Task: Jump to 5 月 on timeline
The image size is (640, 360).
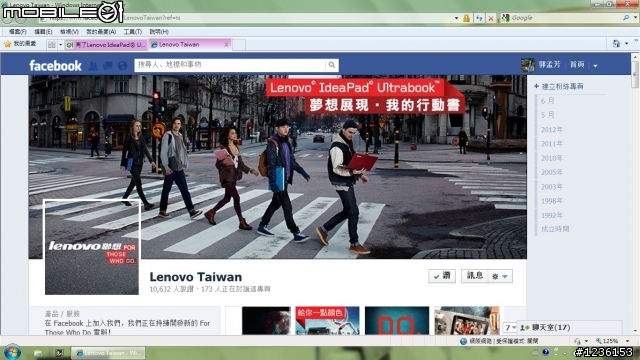Action: pos(547,115)
